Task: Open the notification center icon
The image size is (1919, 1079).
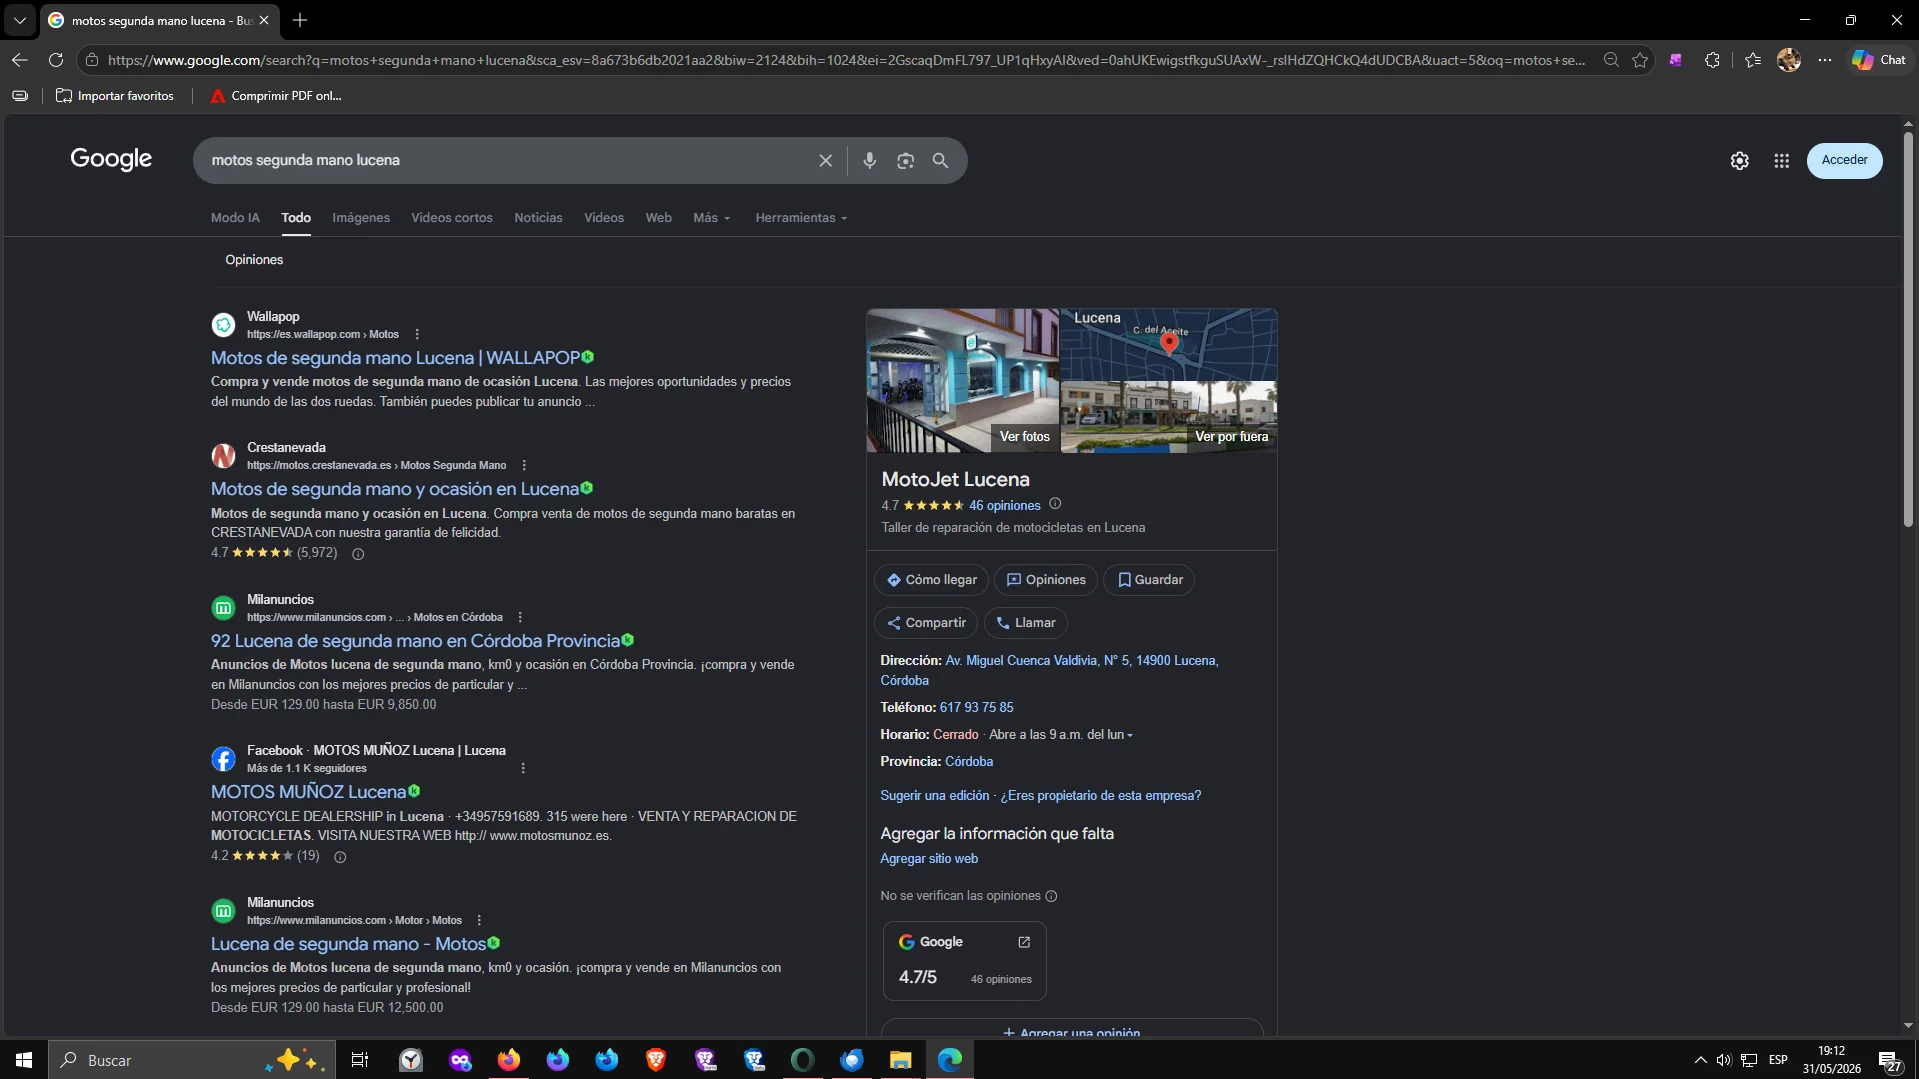Action: coord(1889,1060)
